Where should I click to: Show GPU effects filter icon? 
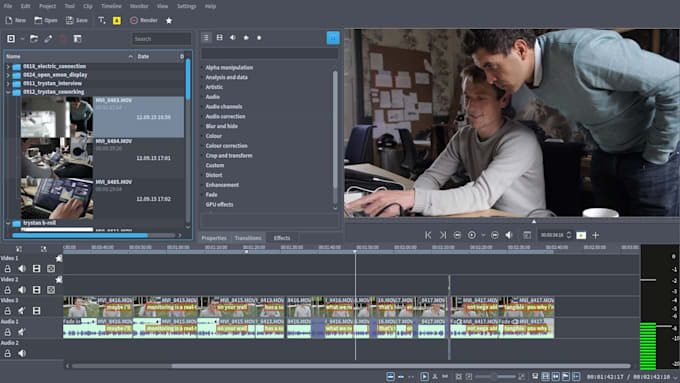tap(246, 38)
